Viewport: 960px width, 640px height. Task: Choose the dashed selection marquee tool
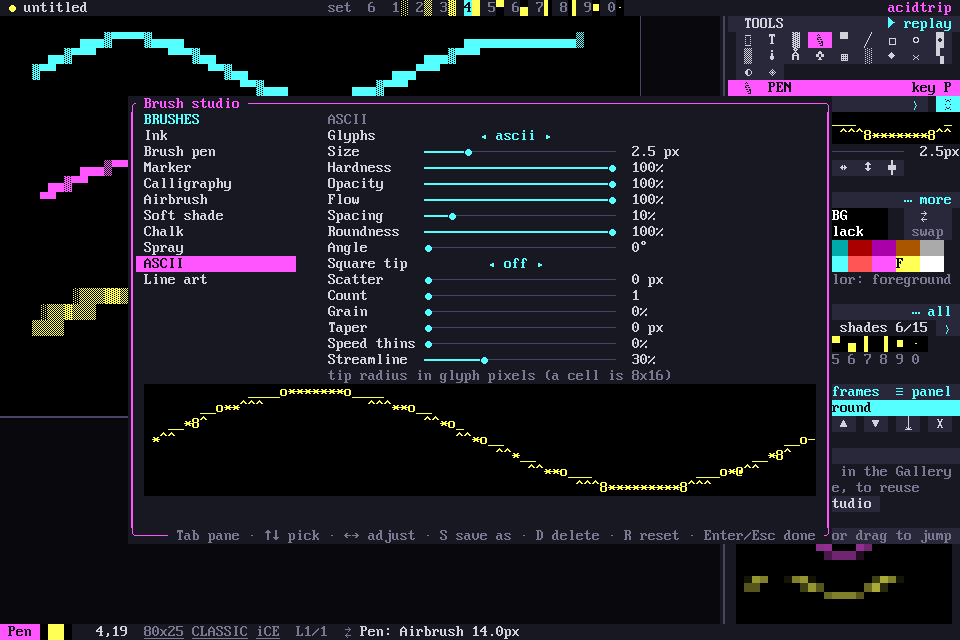coord(748,40)
